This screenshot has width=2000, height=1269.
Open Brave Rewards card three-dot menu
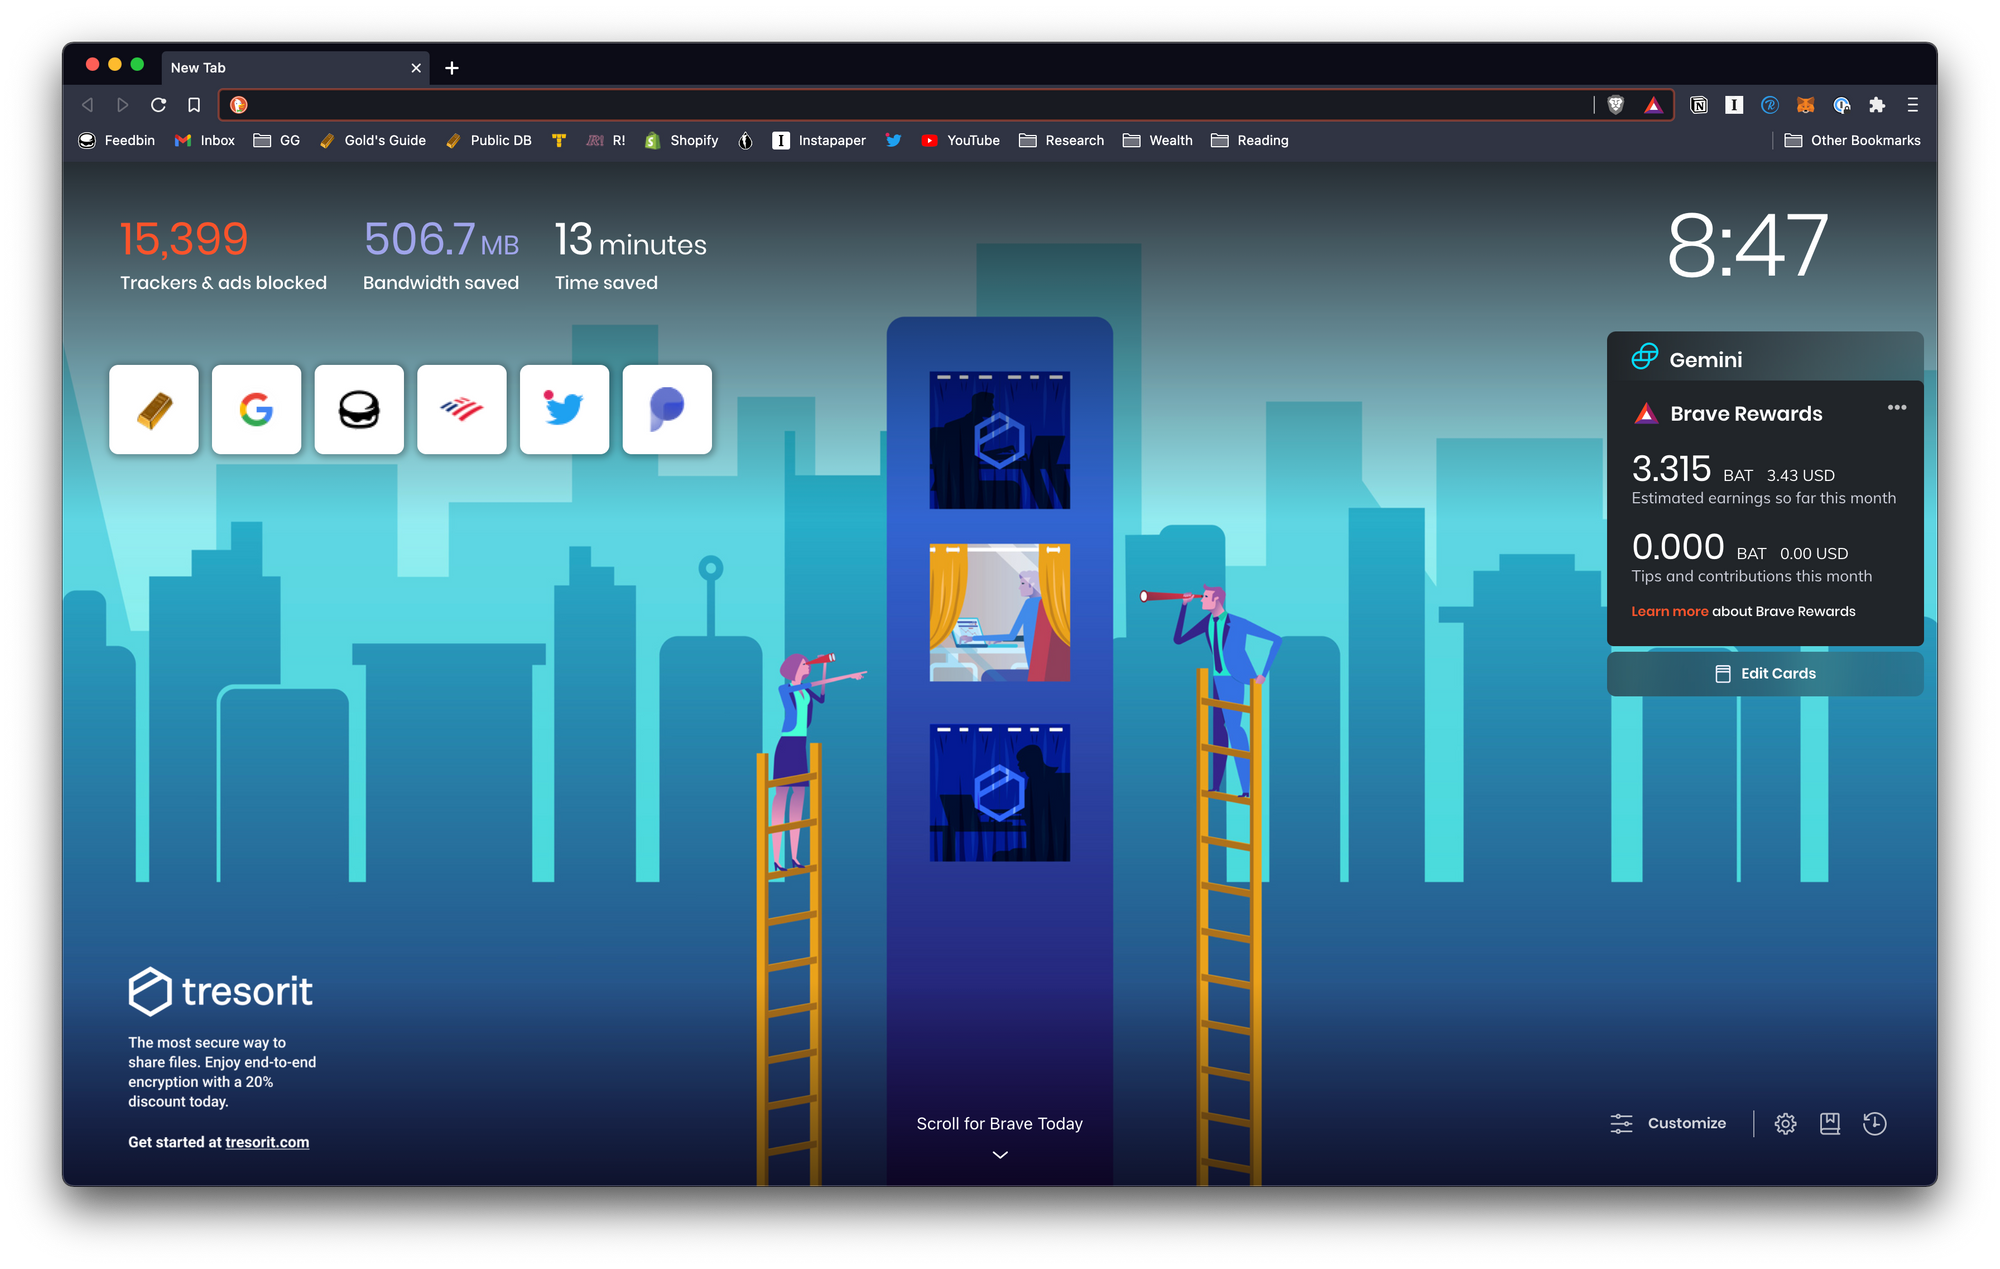point(1897,408)
